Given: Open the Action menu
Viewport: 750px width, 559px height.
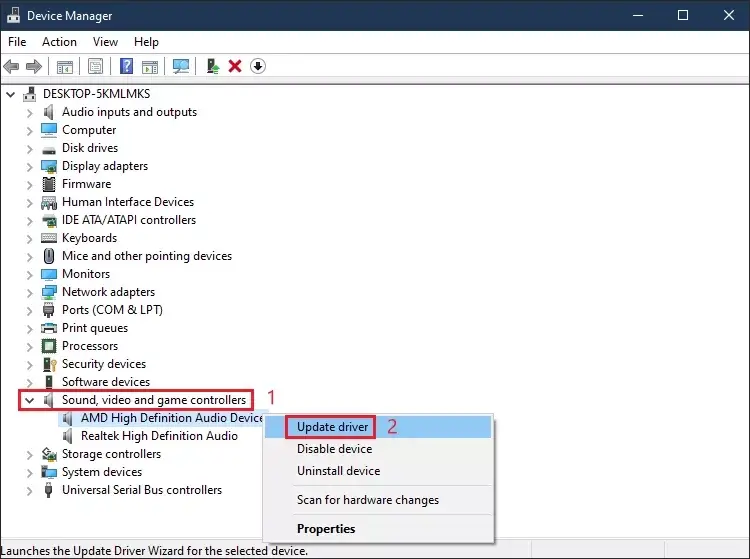Looking at the screenshot, I should [x=59, y=42].
